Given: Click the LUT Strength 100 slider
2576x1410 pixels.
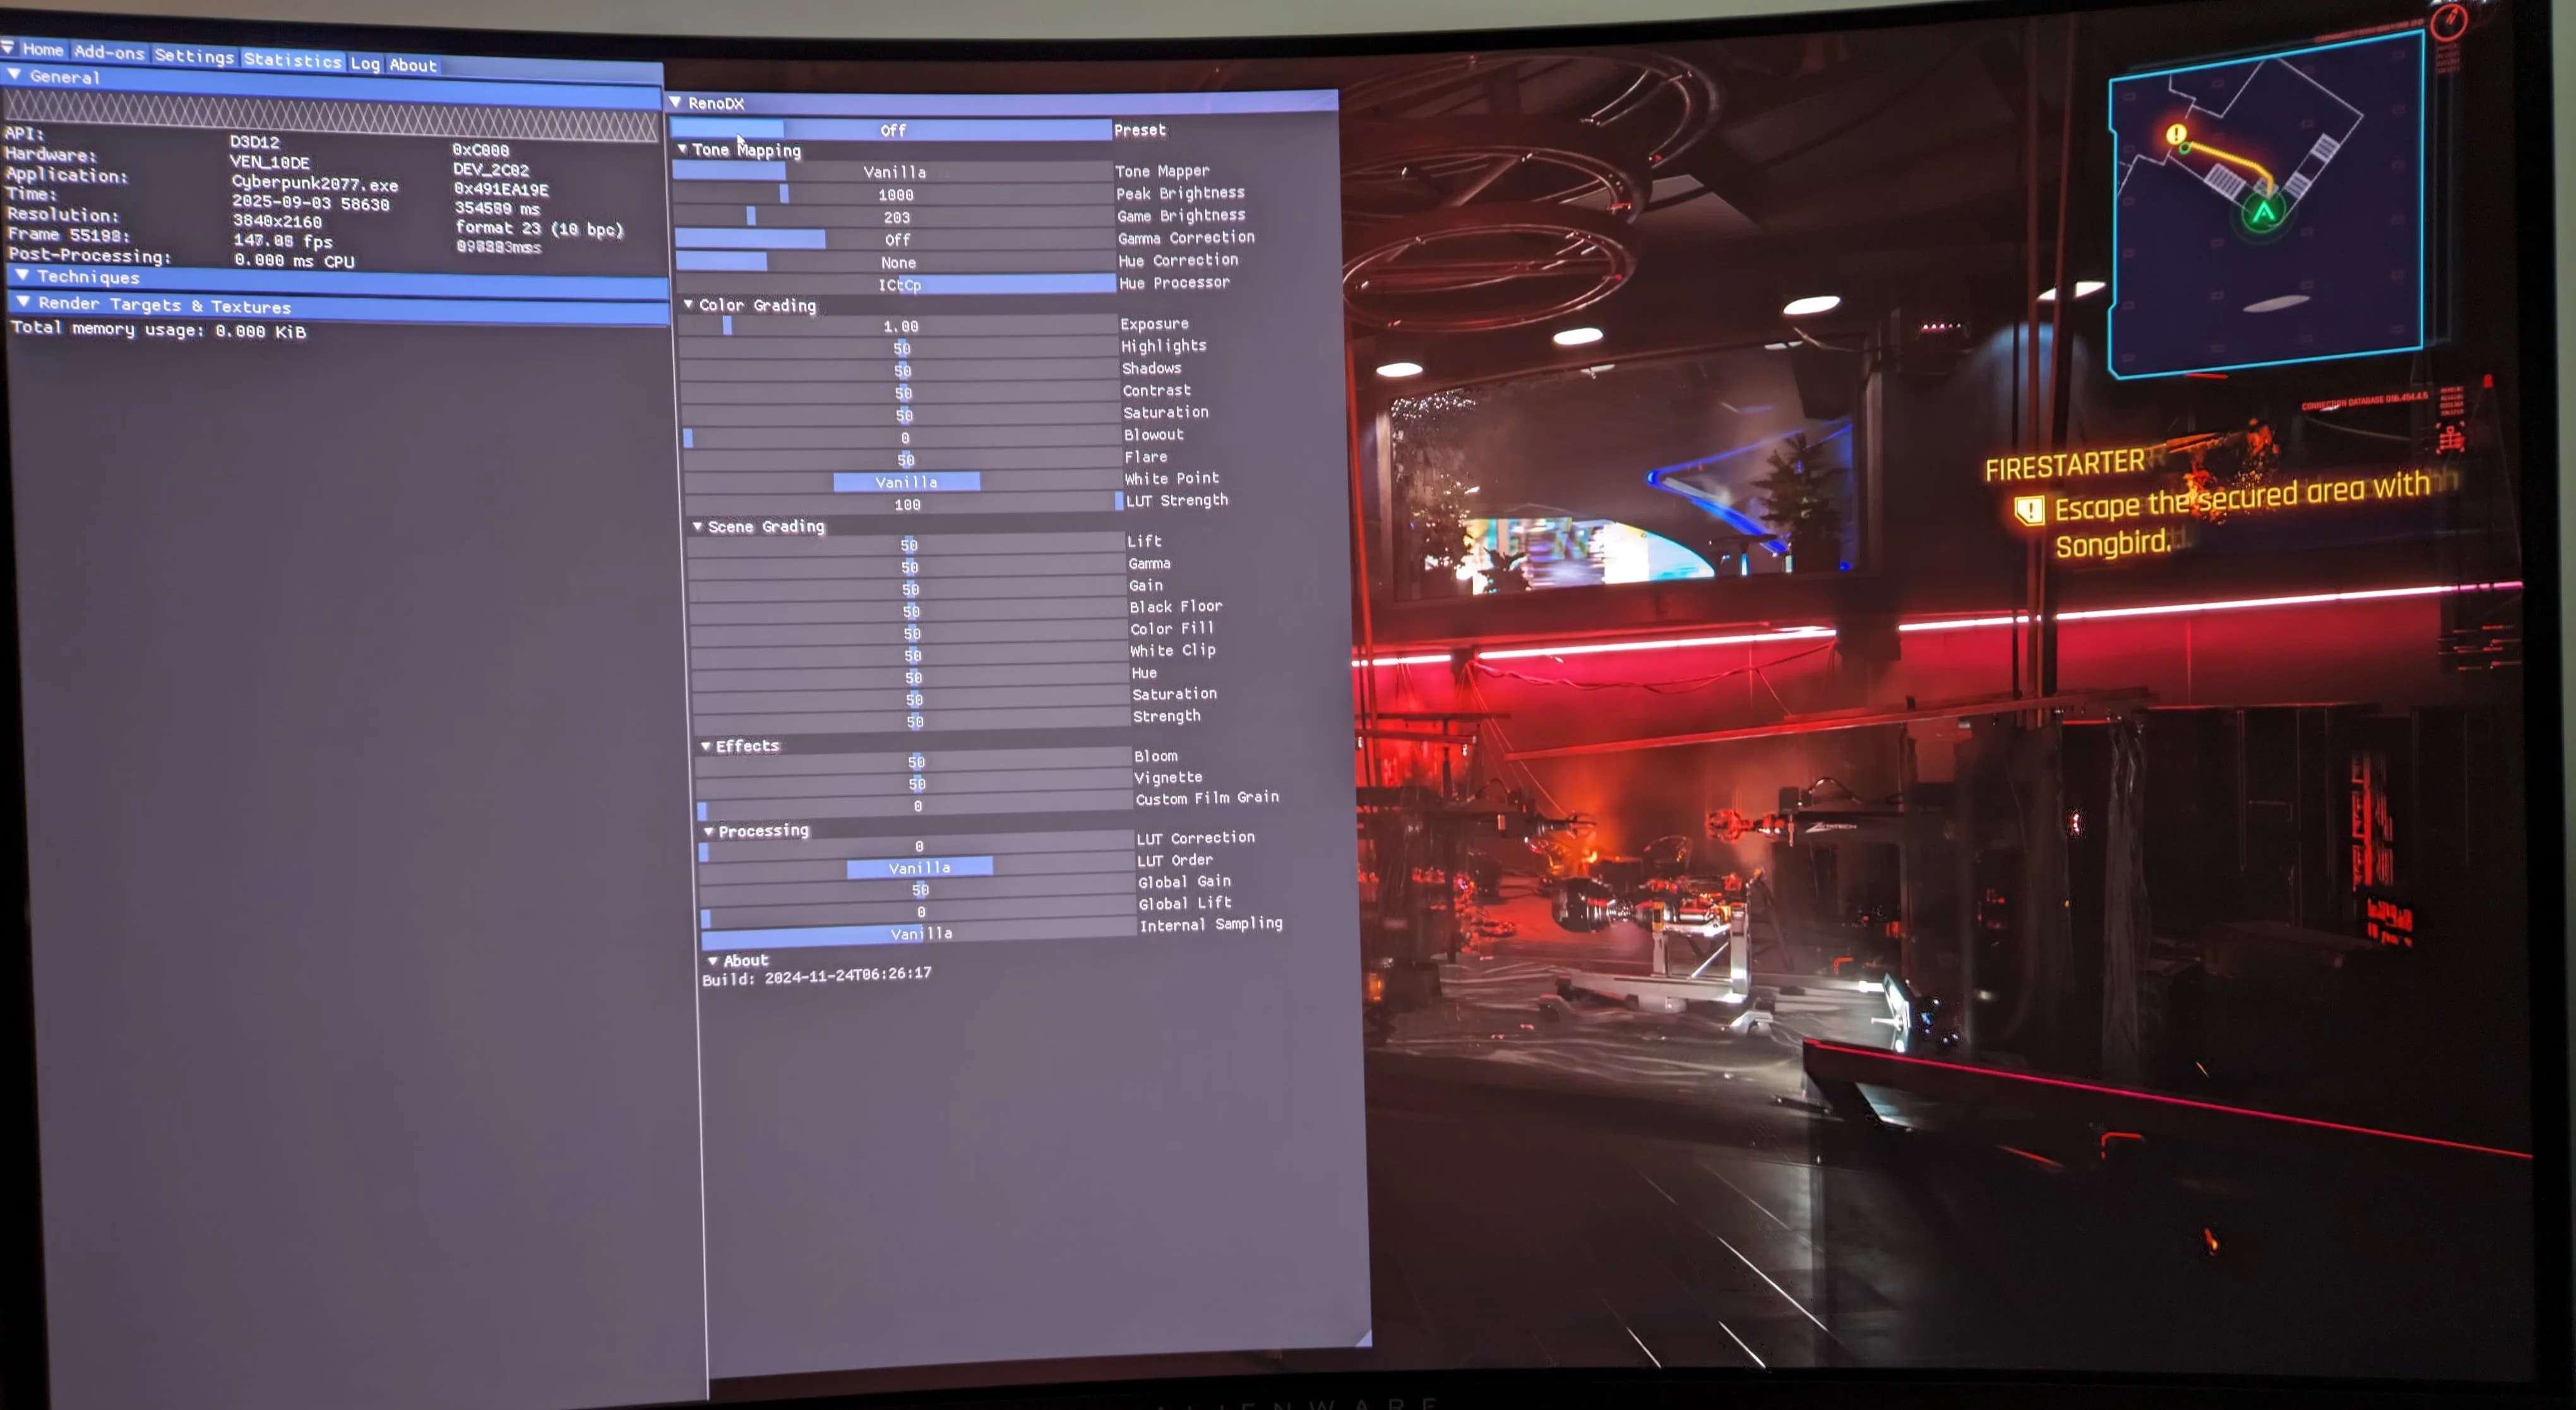Looking at the screenshot, I should click(x=907, y=504).
